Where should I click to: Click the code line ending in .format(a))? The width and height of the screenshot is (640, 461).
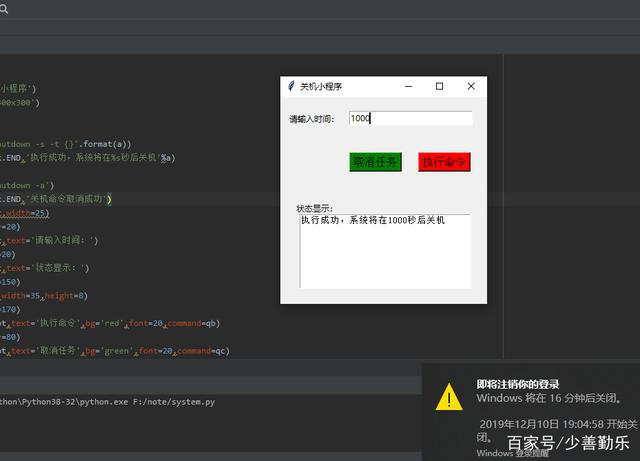pyautogui.click(x=66, y=144)
